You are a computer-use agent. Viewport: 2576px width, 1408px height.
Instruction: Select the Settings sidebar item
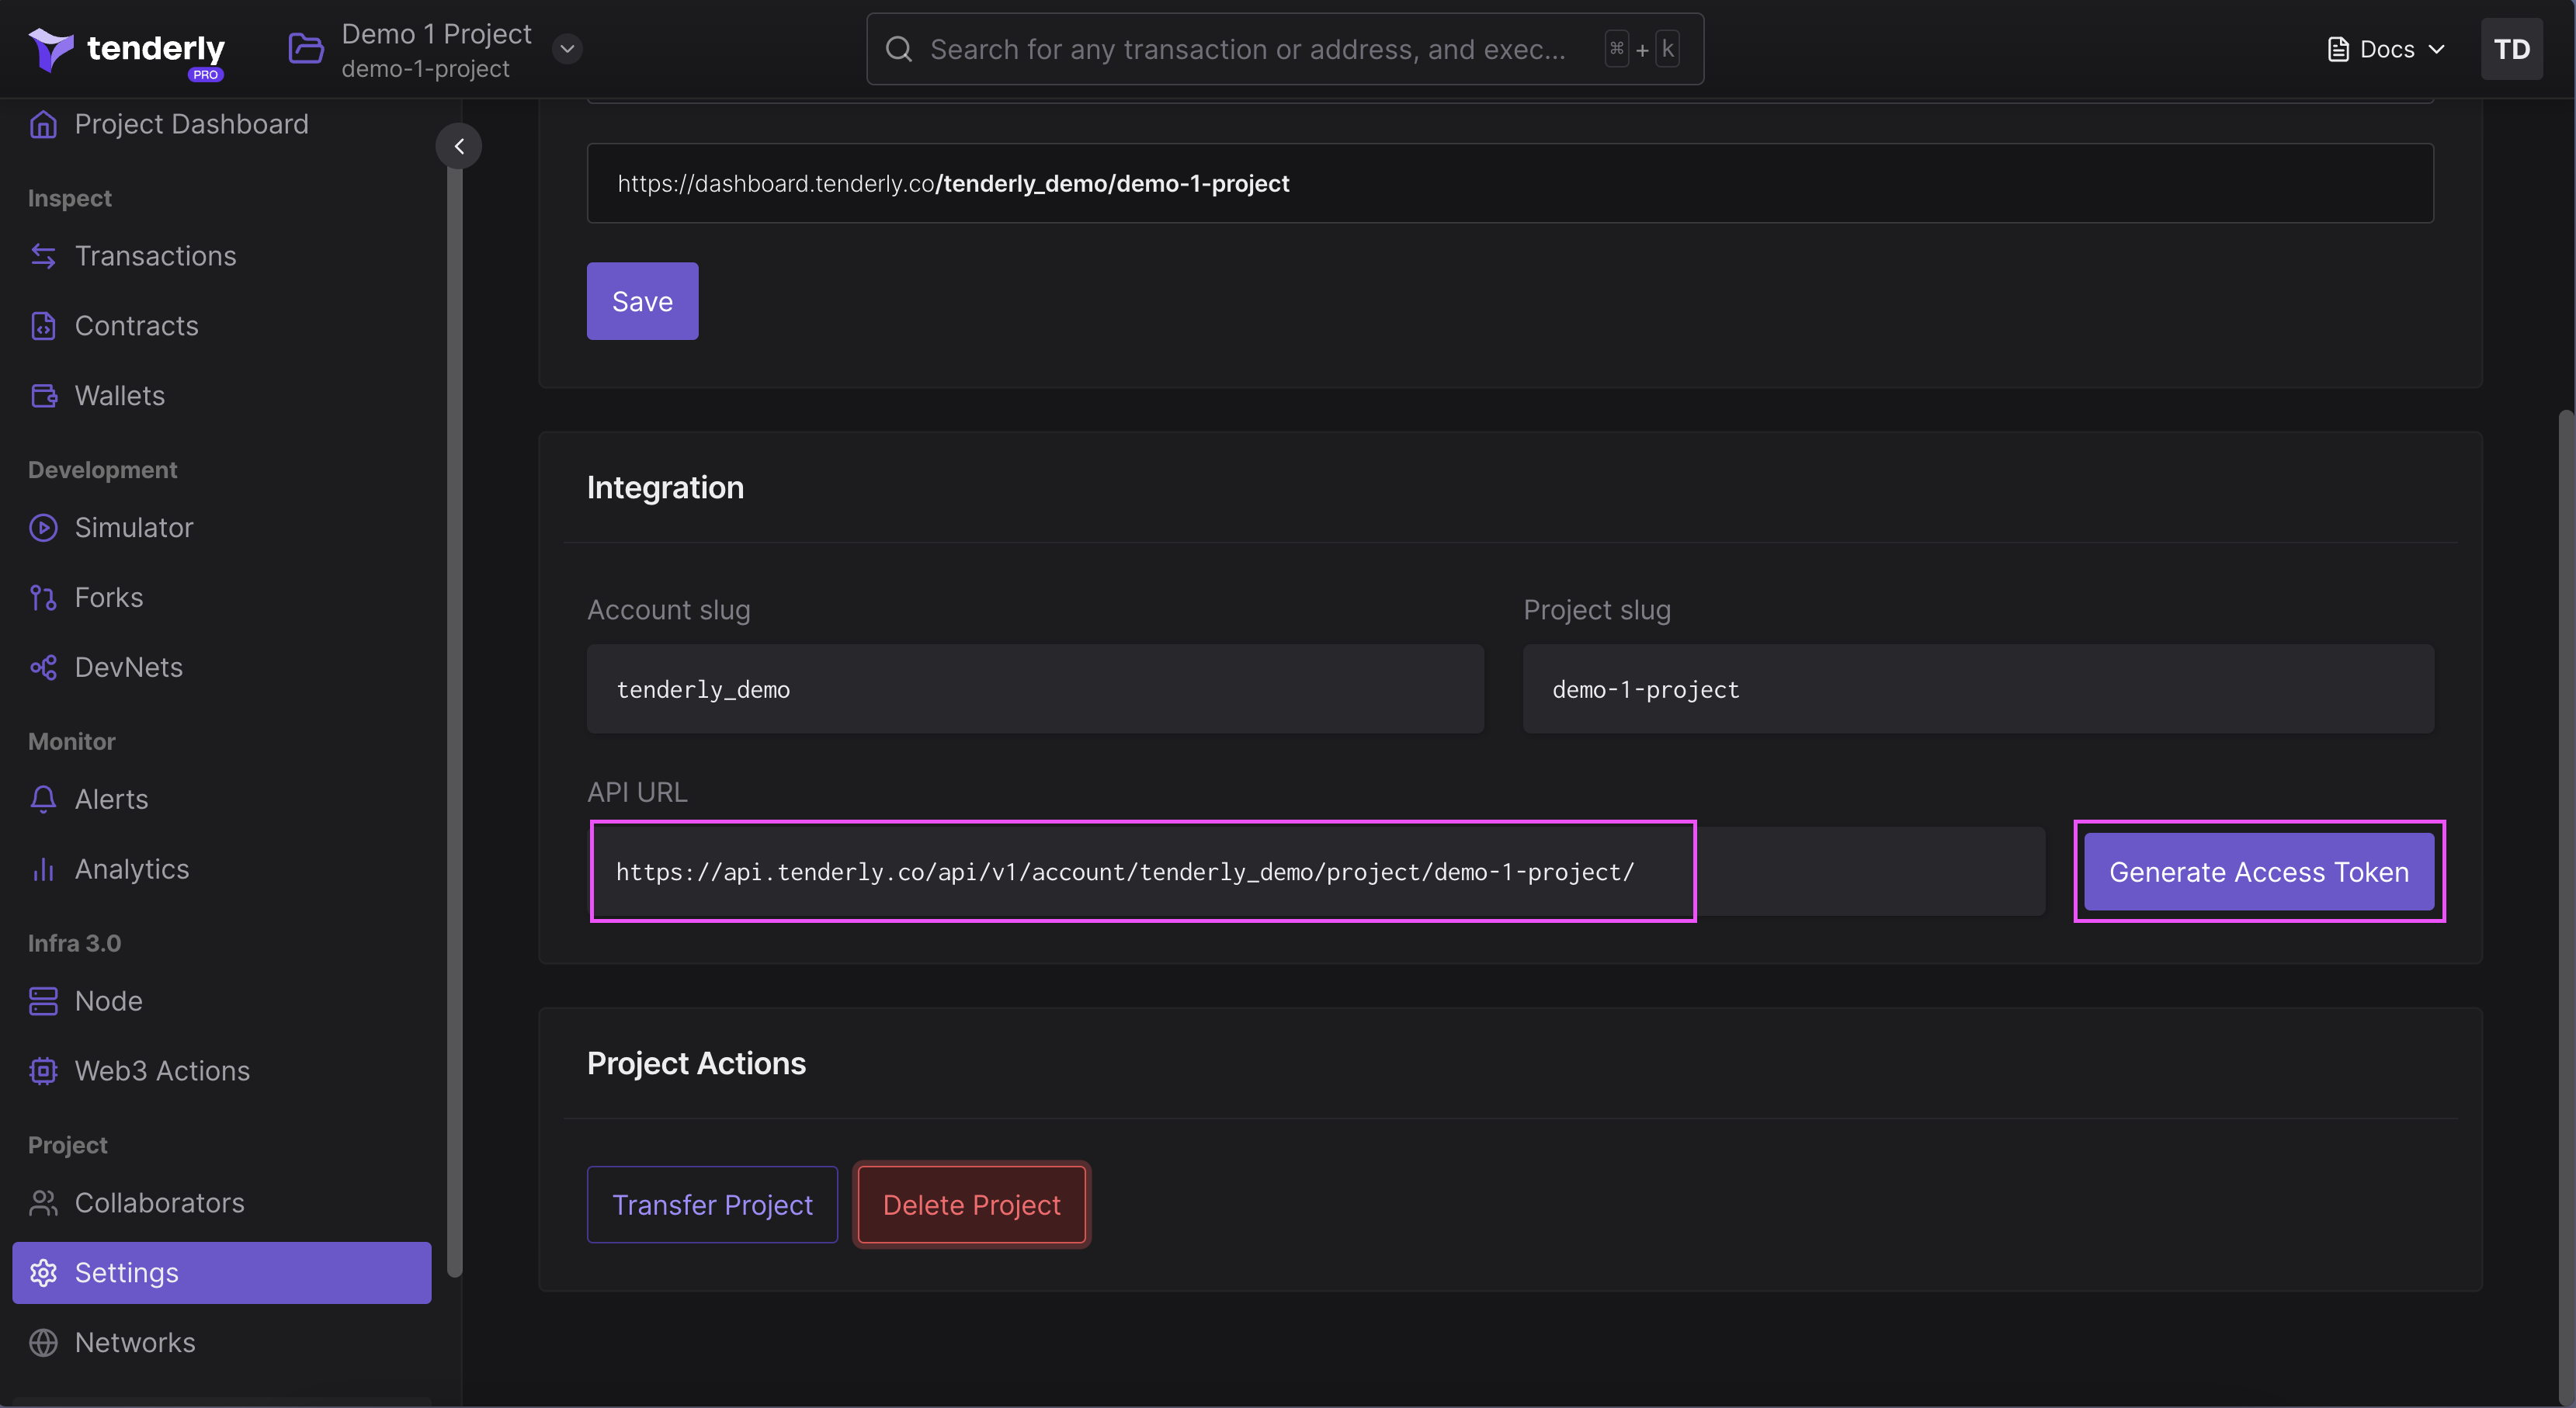tap(222, 1273)
